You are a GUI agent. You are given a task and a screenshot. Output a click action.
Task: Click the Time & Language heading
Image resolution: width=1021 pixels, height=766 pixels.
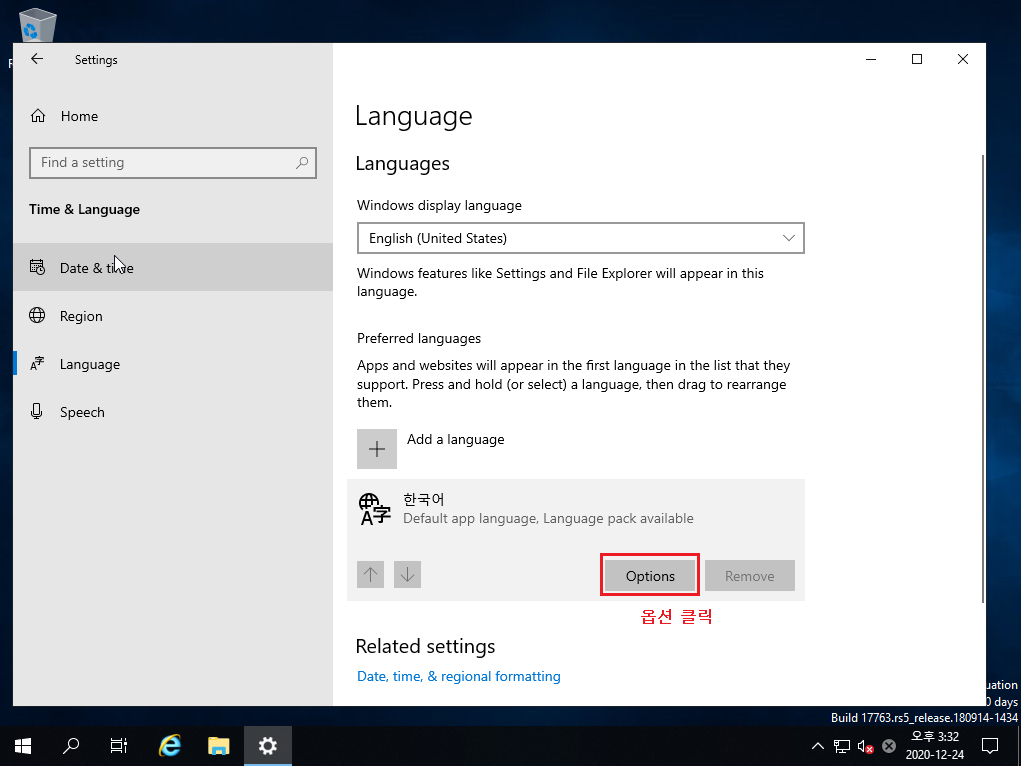click(x=85, y=210)
